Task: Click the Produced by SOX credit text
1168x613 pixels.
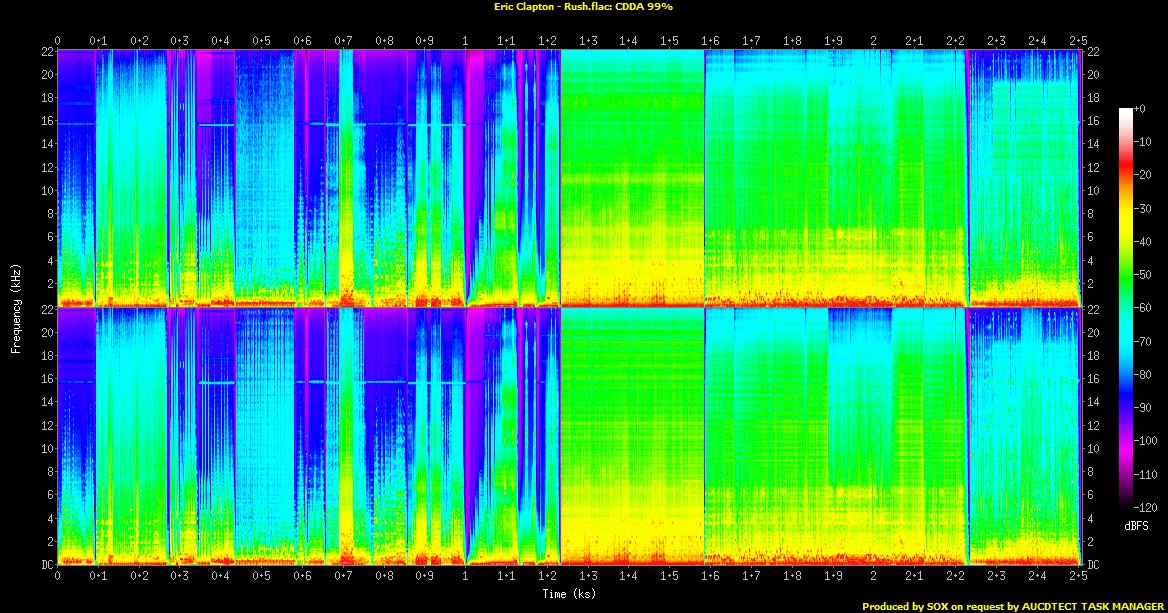Action: tap(1012, 605)
